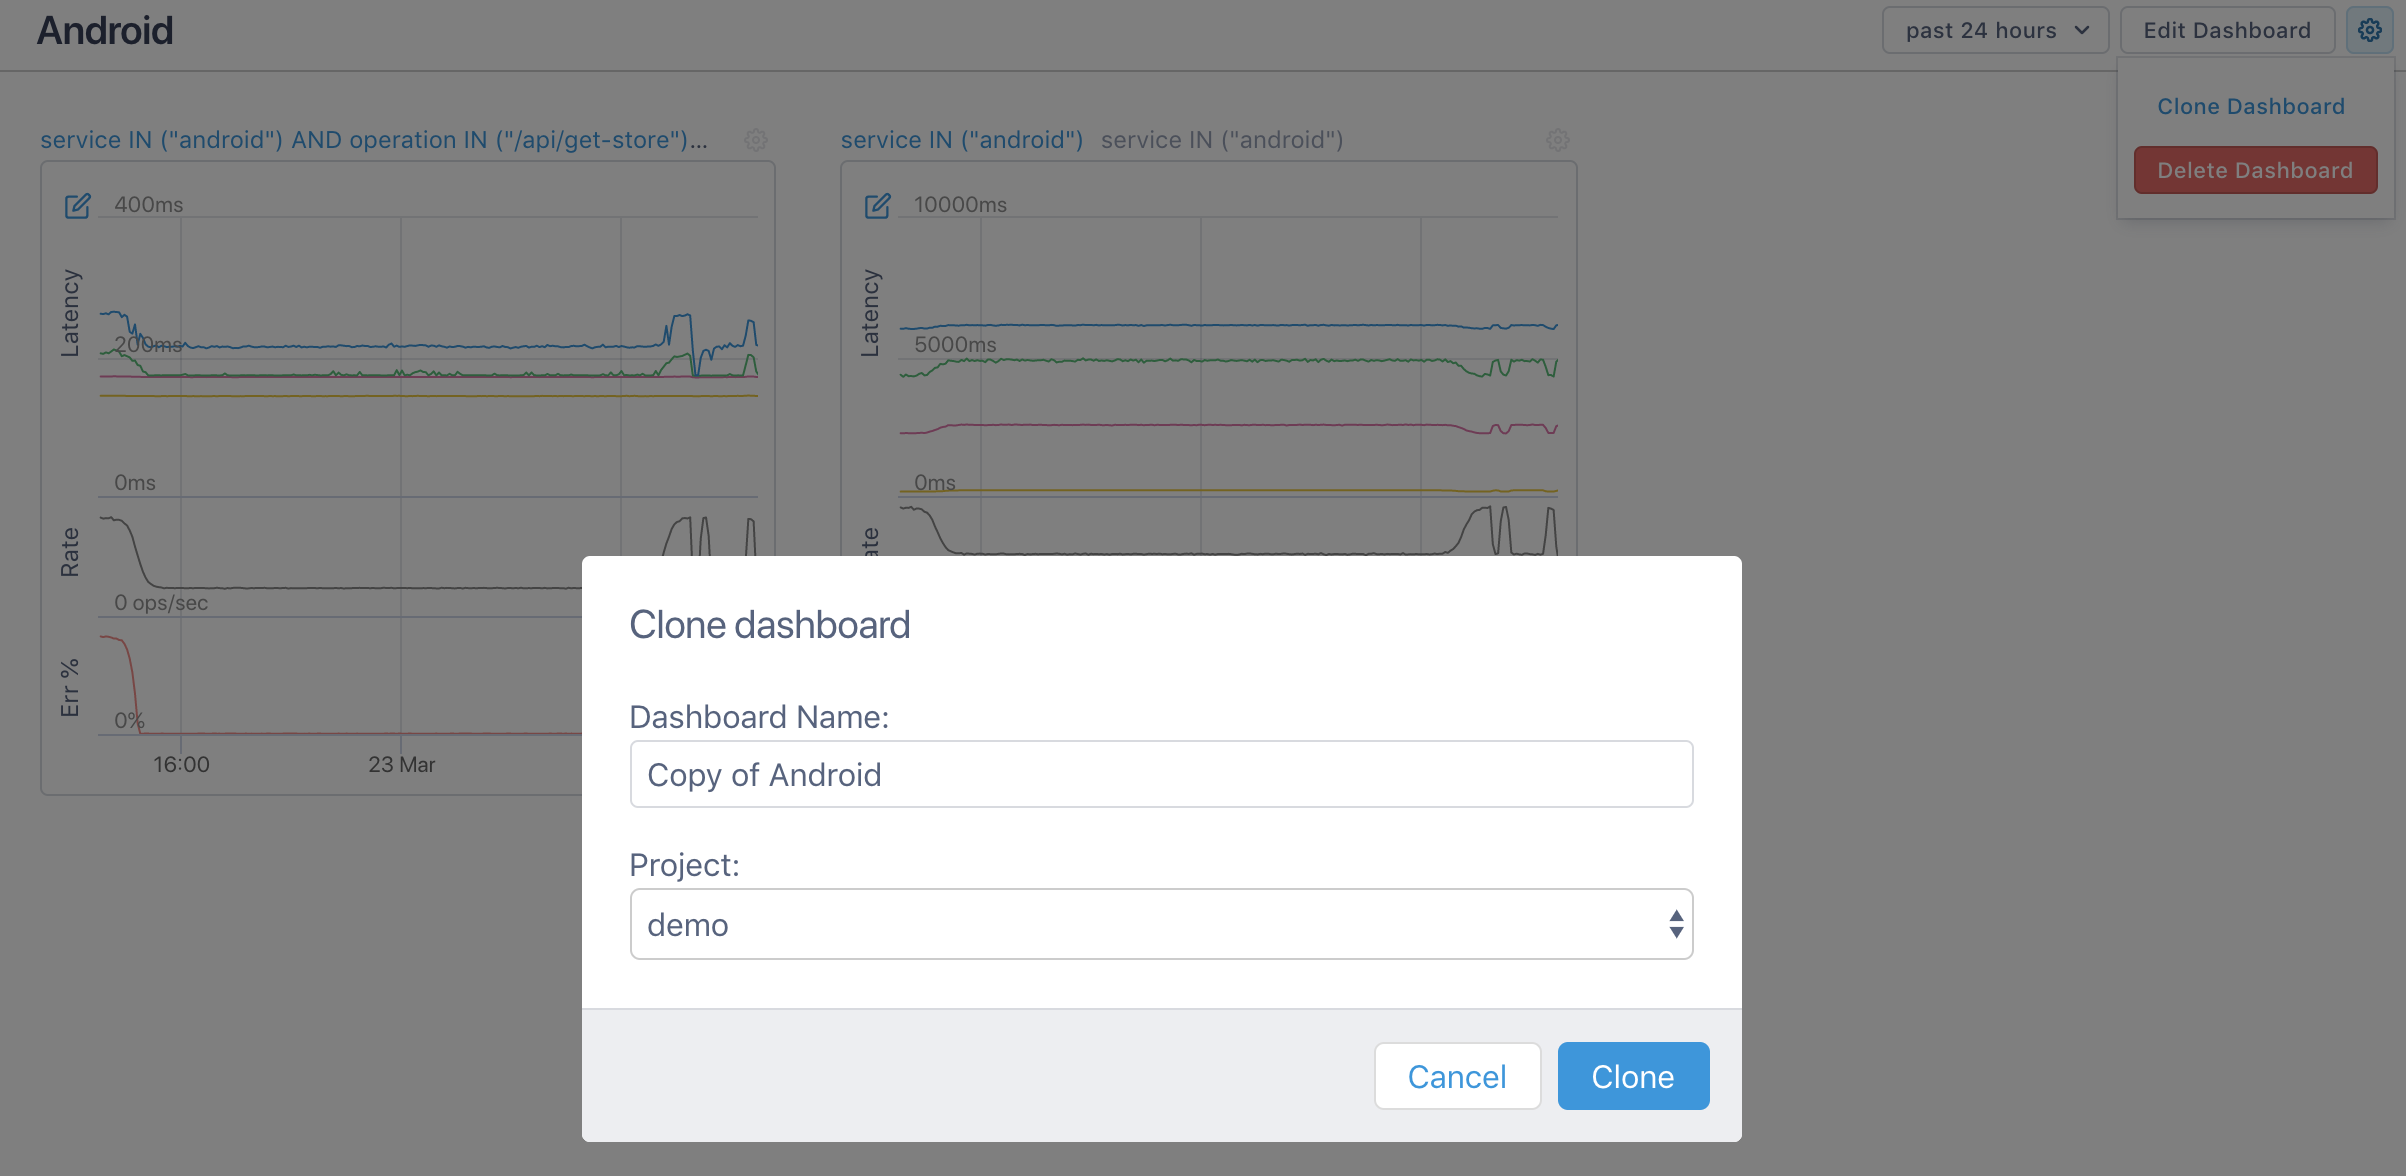The height and width of the screenshot is (1176, 2406).
Task: Choose Clone Dashboard from the settings menu
Action: coord(2251,106)
